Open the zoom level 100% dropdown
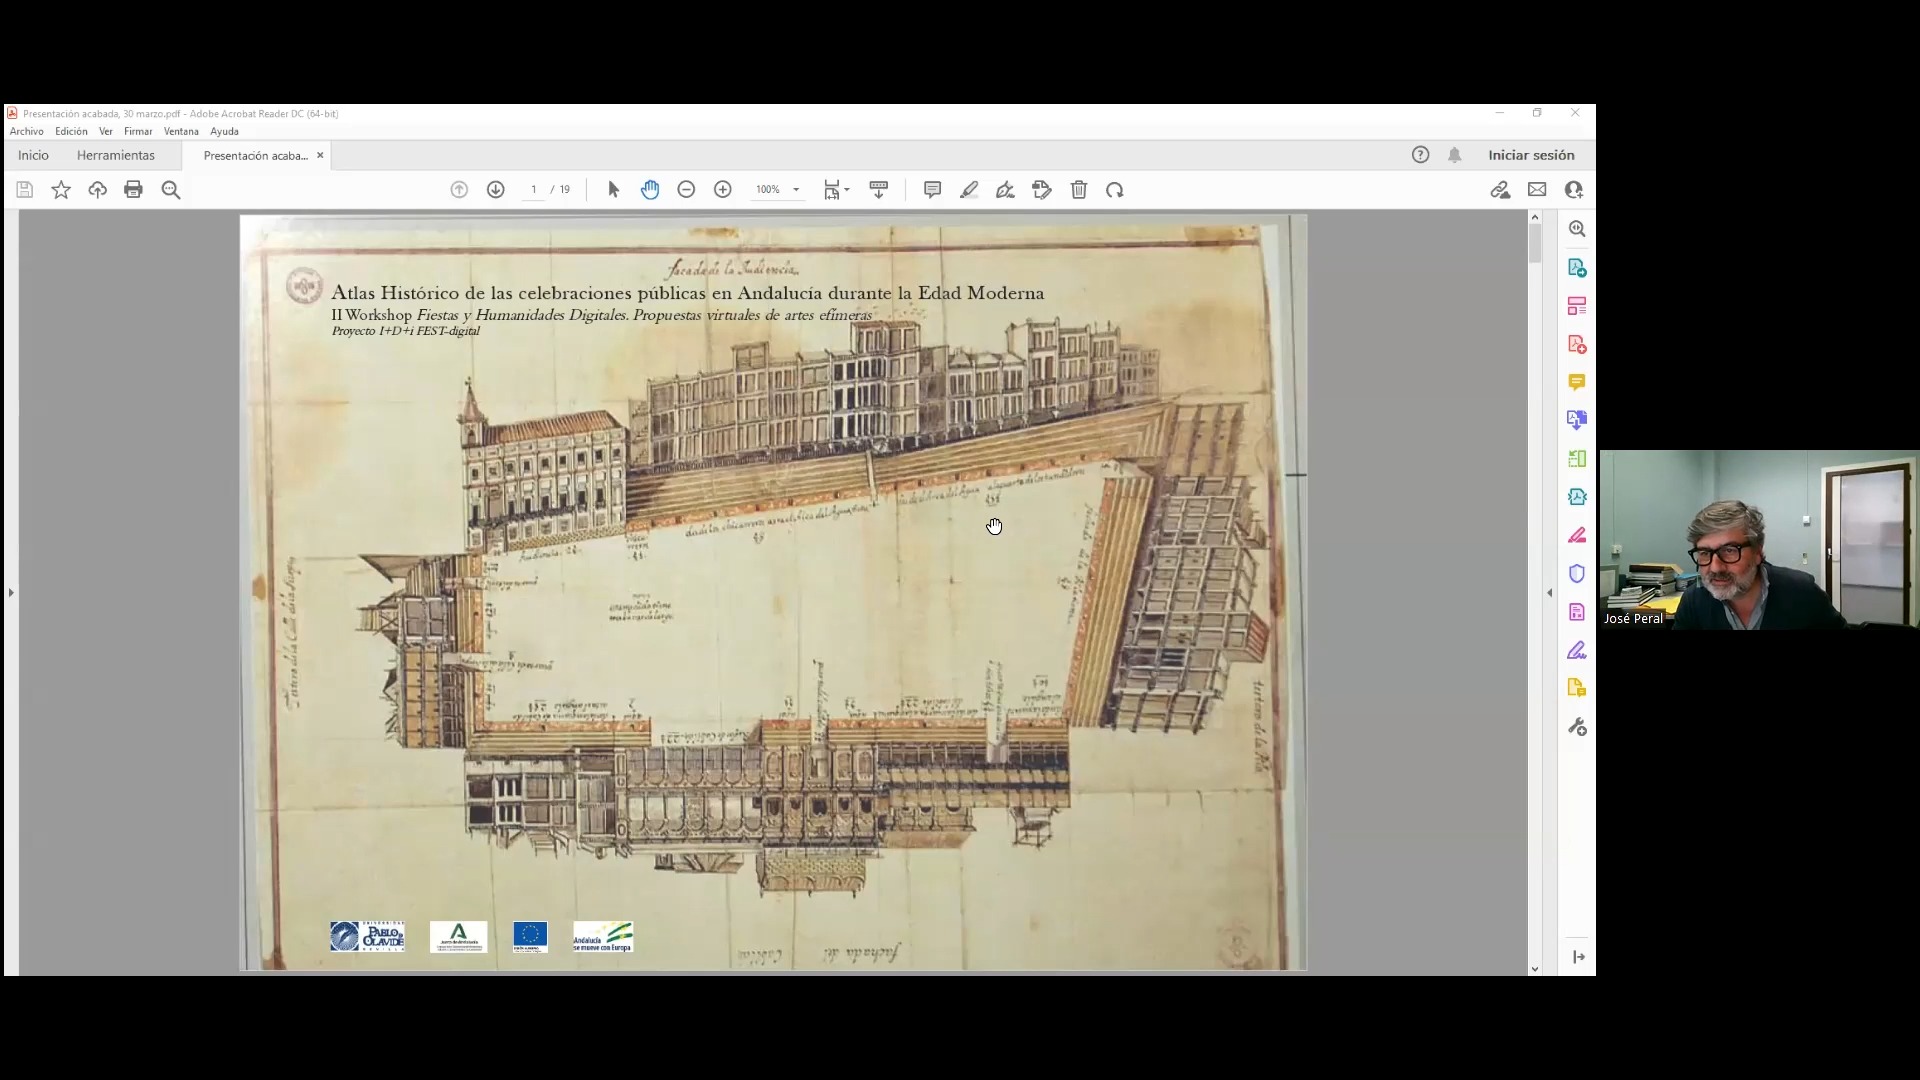This screenshot has width=1920, height=1080. (x=778, y=190)
